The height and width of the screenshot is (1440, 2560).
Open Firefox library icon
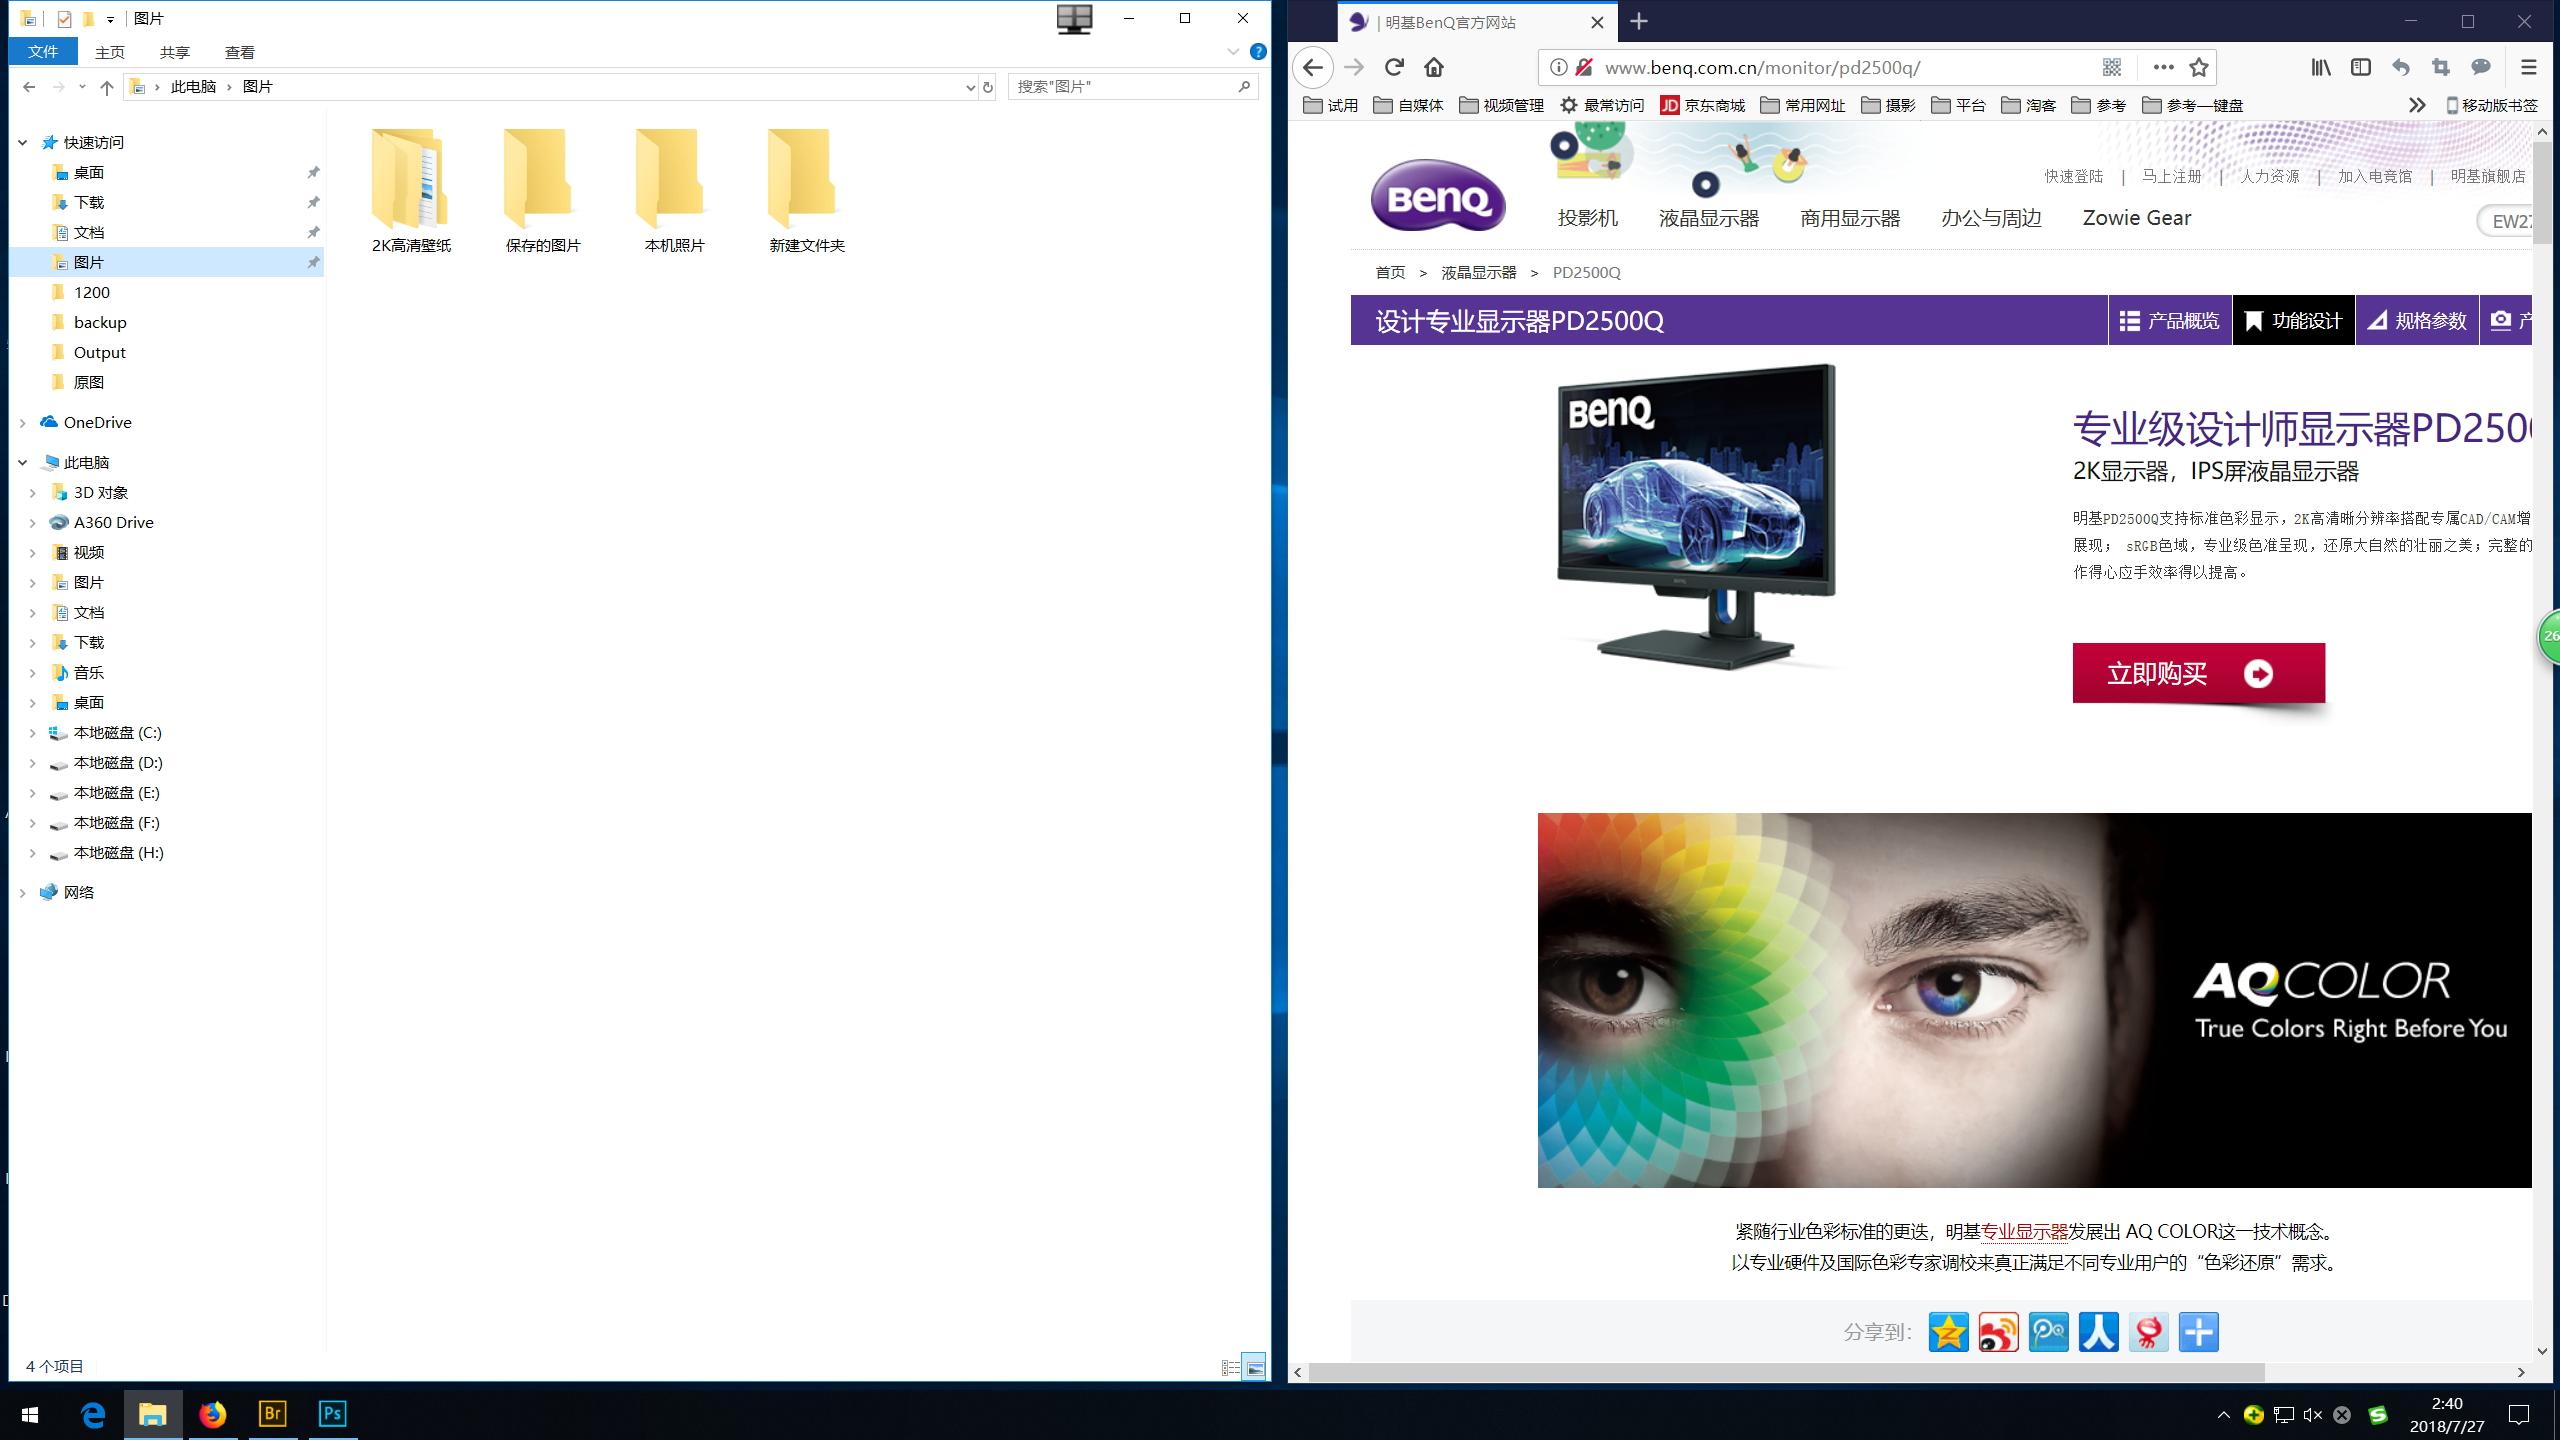[x=2321, y=67]
